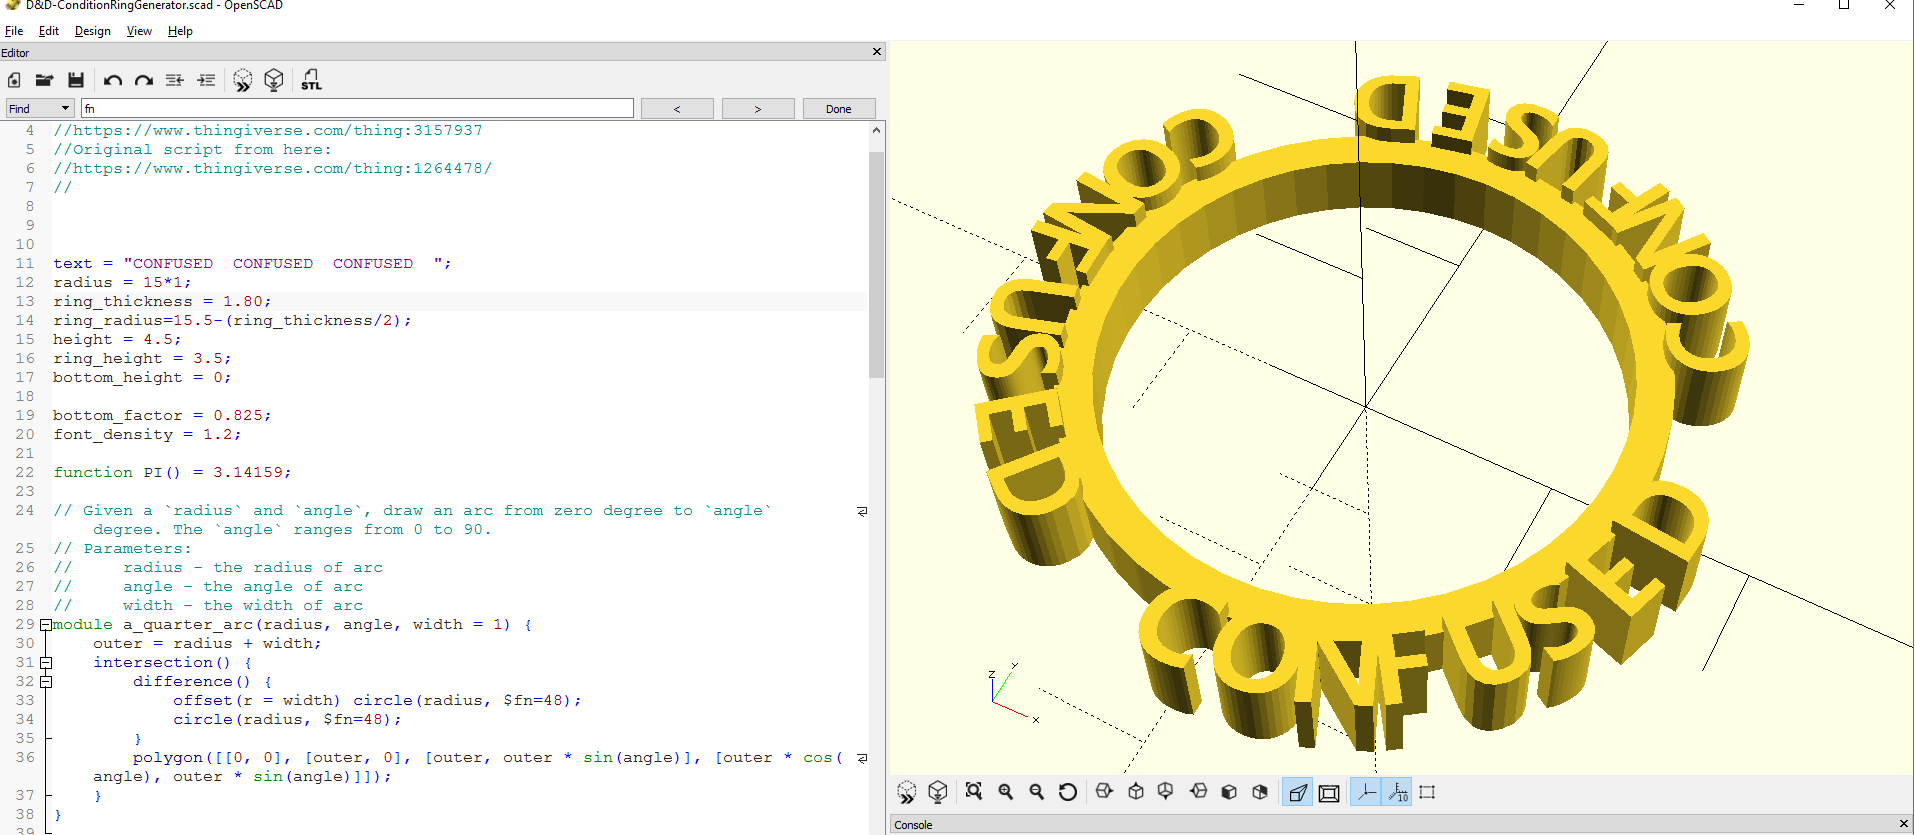Open a file using the folder icon
This screenshot has width=1915, height=835.
(44, 80)
